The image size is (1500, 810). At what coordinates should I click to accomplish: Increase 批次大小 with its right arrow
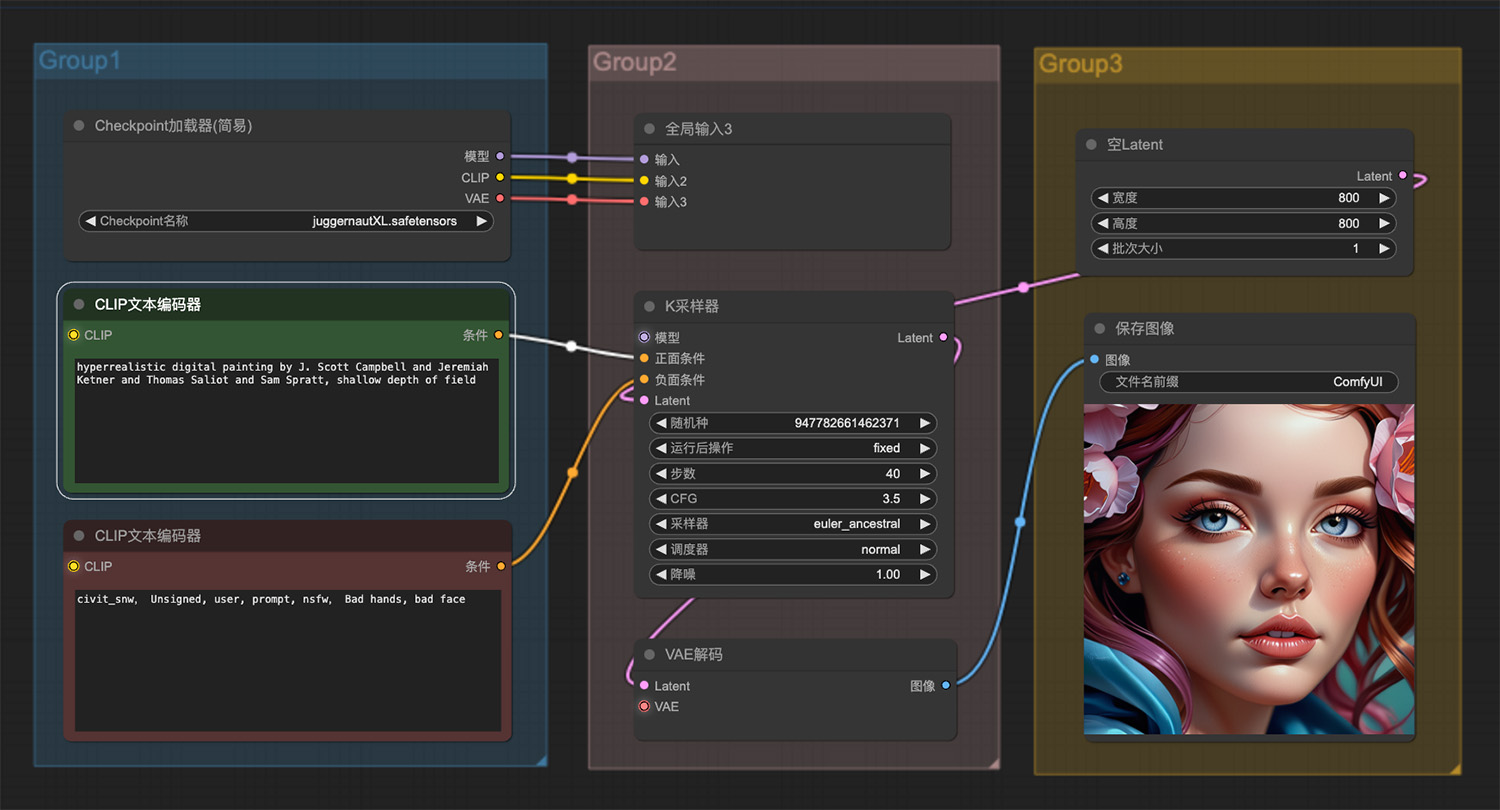[x=1384, y=248]
